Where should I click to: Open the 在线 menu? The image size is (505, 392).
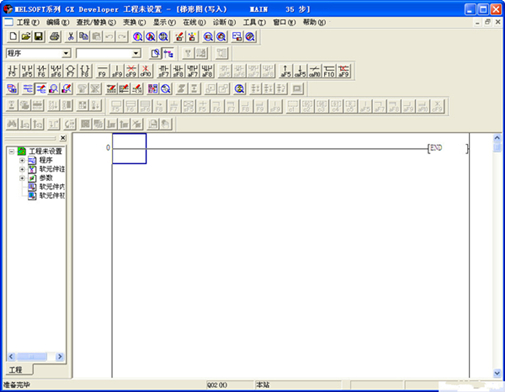[x=194, y=22]
